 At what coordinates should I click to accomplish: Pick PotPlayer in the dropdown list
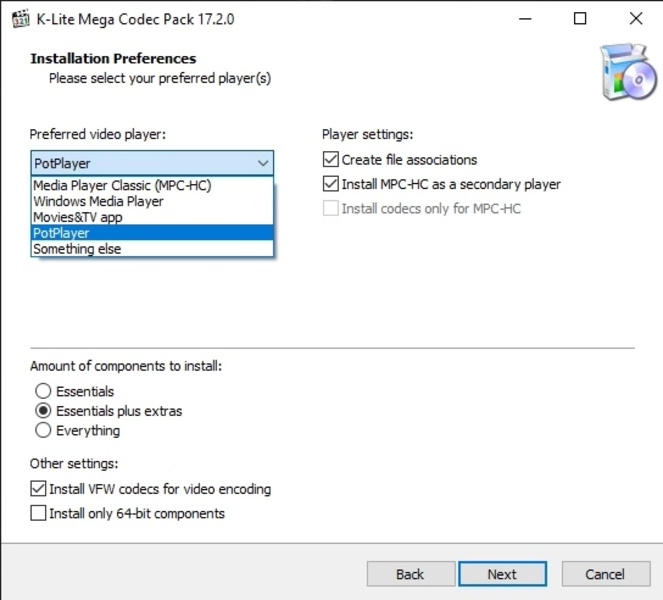tap(152, 233)
